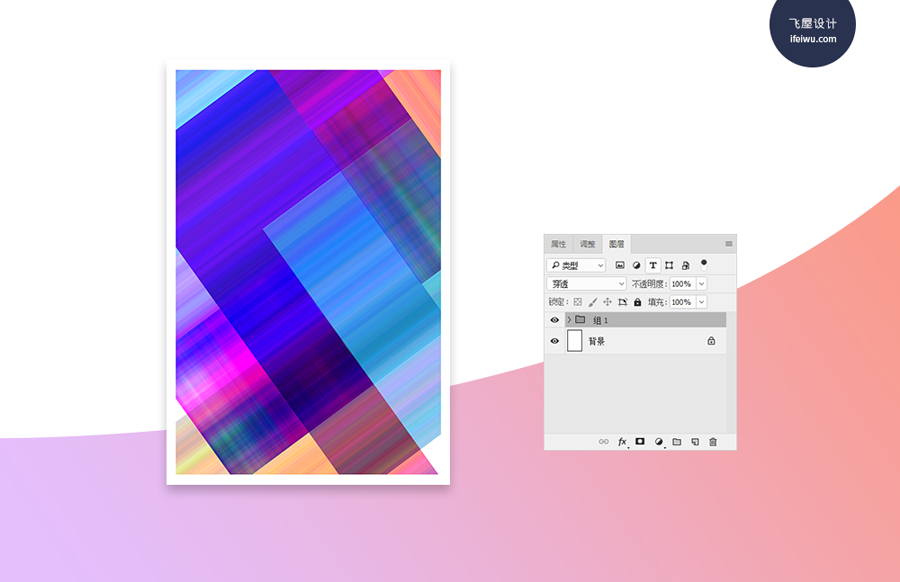Image resolution: width=900 pixels, height=582 pixels.
Task: Switch to the 属性 tab
Action: tap(558, 244)
